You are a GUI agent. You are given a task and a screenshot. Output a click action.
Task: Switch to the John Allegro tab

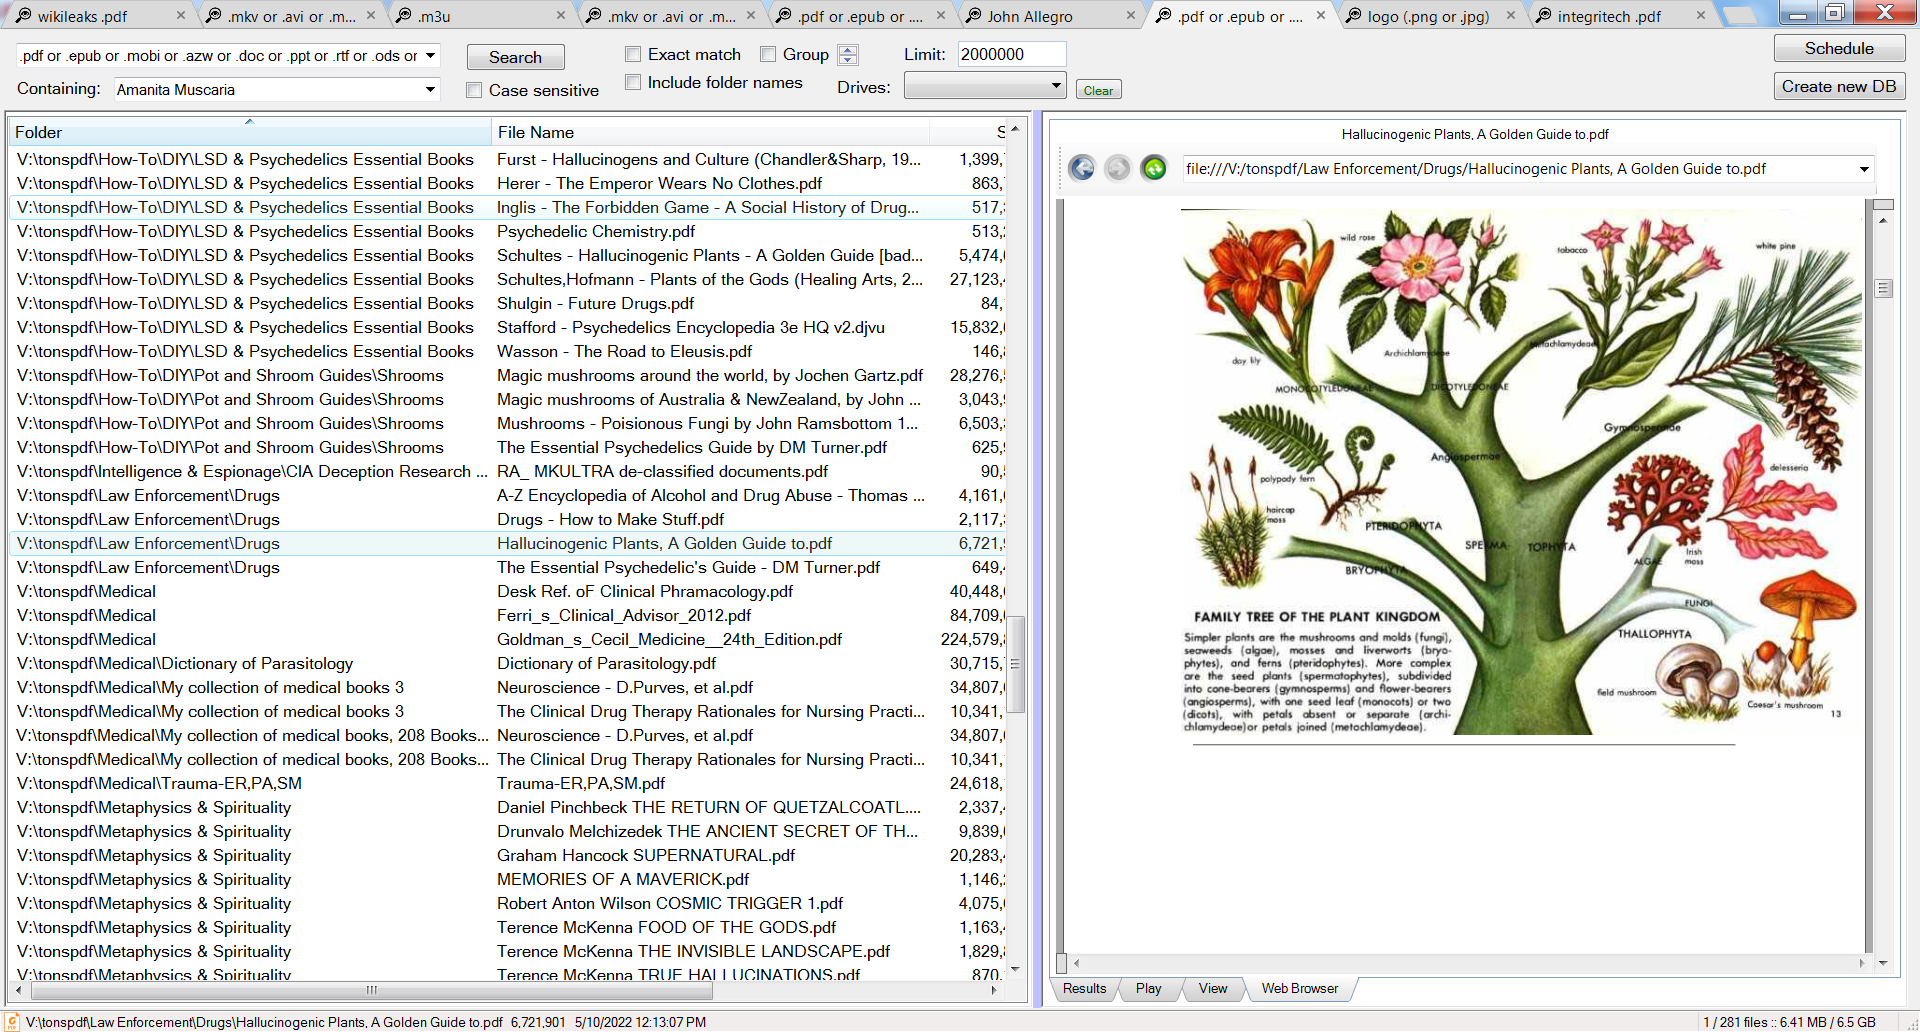pyautogui.click(x=1050, y=15)
